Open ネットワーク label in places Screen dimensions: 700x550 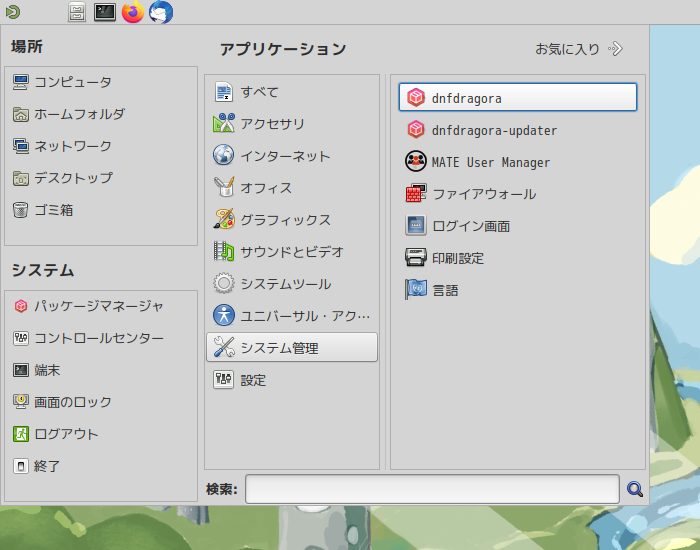tap(73, 146)
